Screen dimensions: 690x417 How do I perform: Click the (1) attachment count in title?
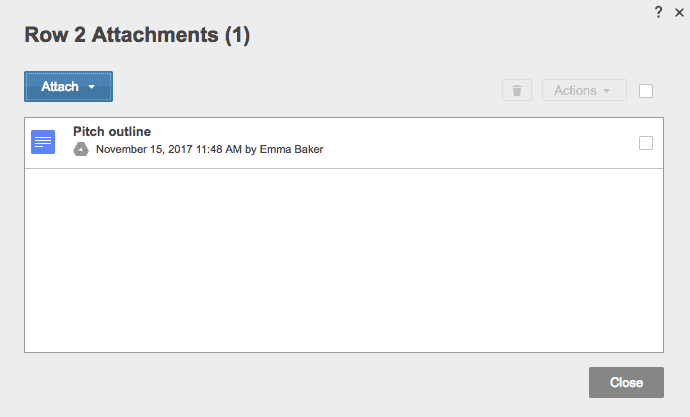pos(237,36)
